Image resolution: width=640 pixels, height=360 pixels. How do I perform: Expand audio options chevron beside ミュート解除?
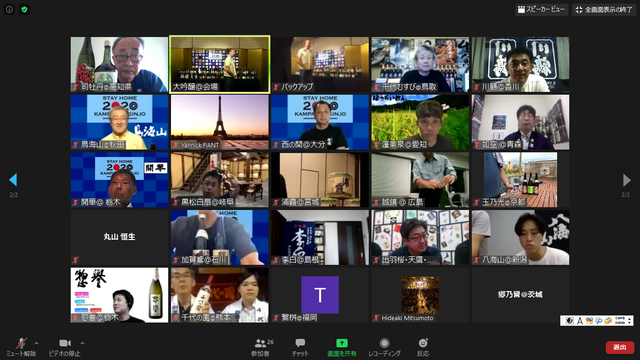tap(36, 343)
